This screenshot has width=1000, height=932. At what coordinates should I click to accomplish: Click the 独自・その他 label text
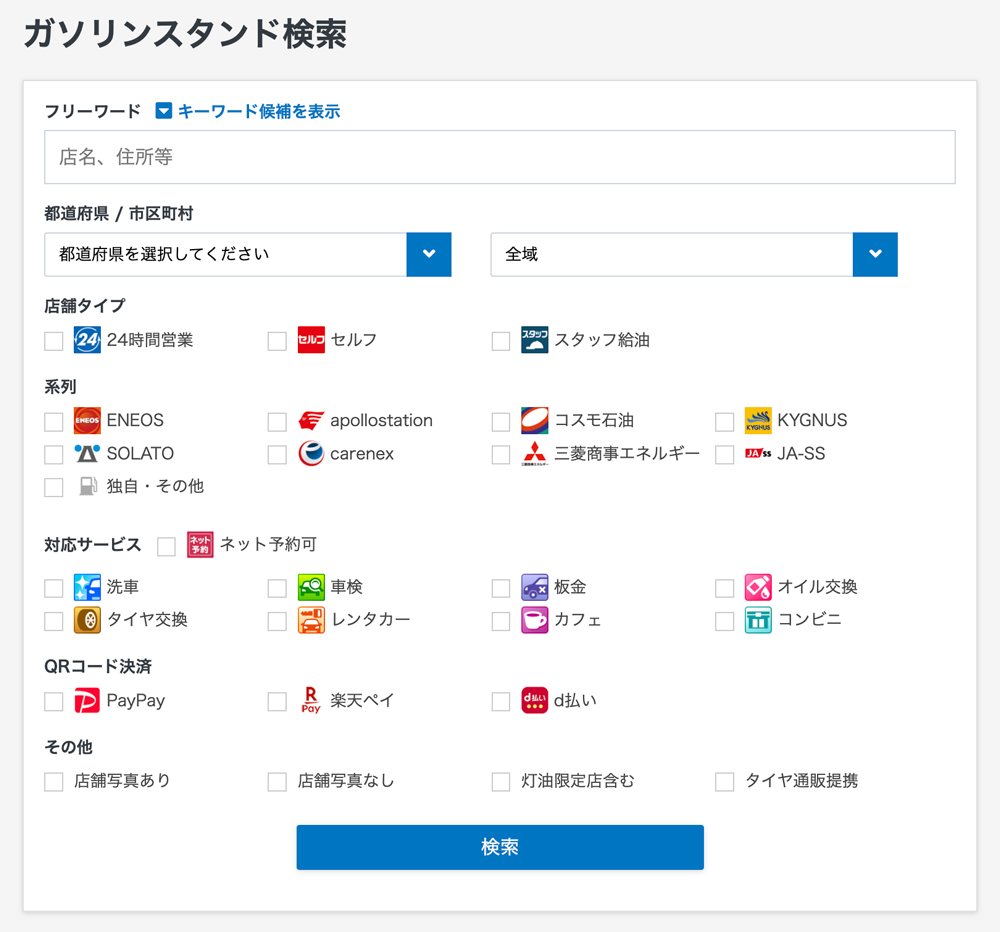point(155,486)
